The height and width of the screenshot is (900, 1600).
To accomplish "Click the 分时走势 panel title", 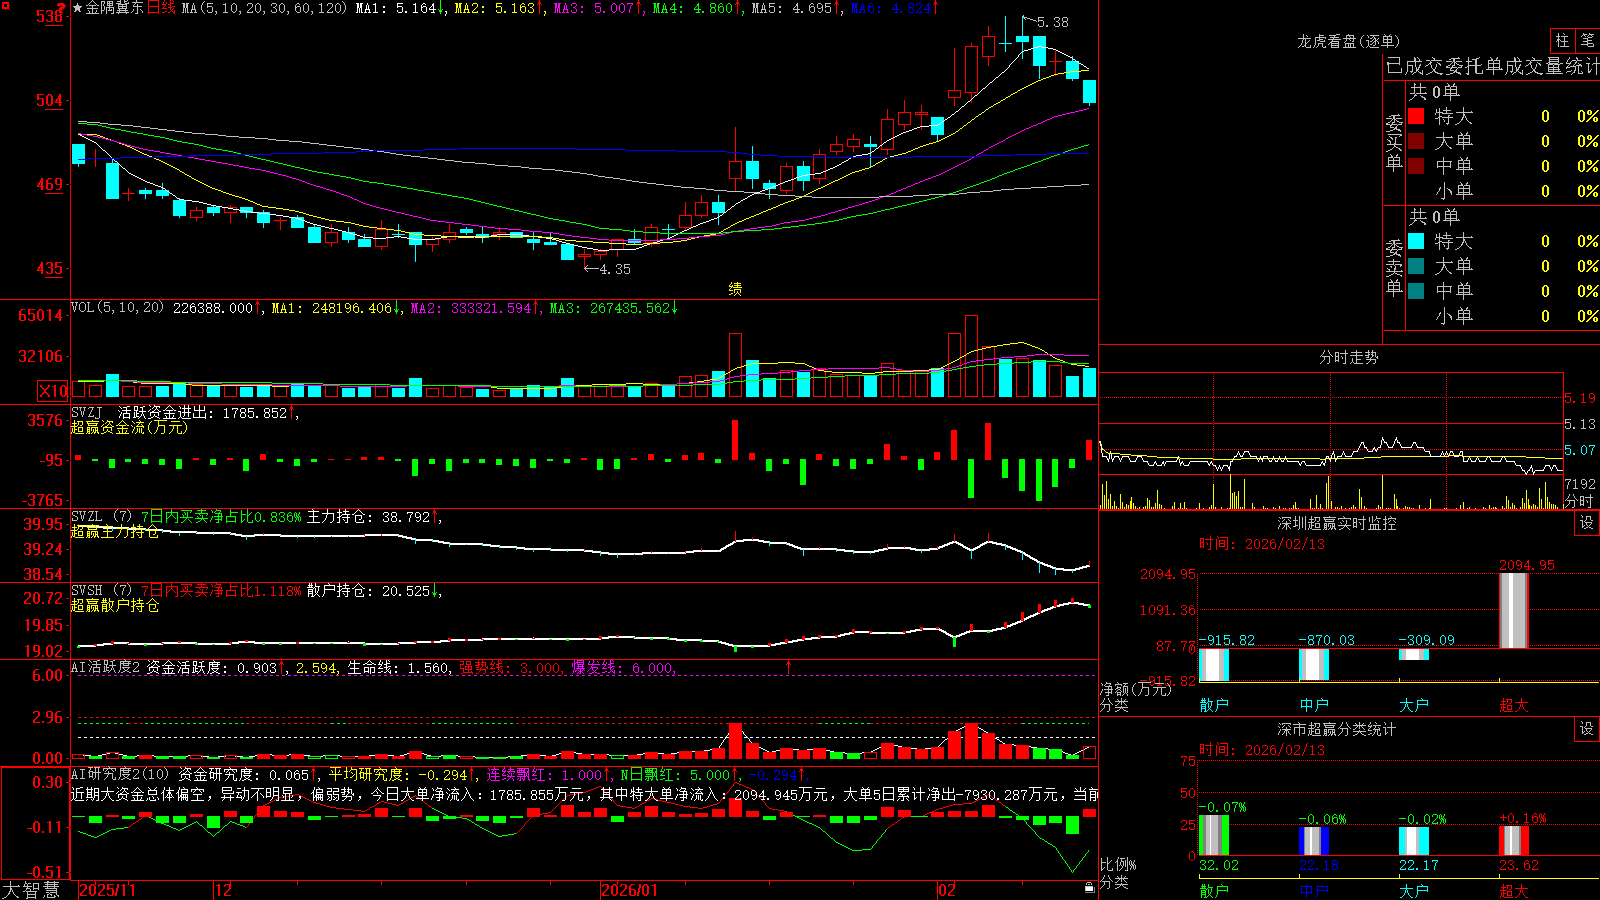I will 1348,357.
